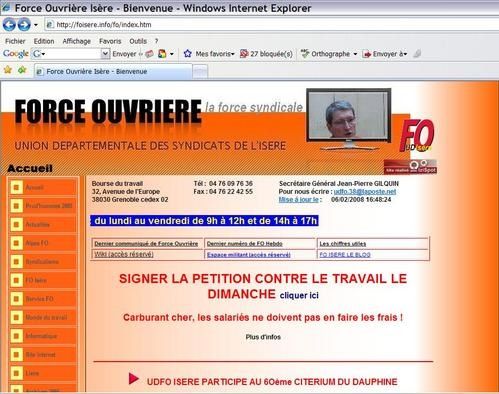
Task: Open the Favorites Center star icon
Action: point(8,70)
